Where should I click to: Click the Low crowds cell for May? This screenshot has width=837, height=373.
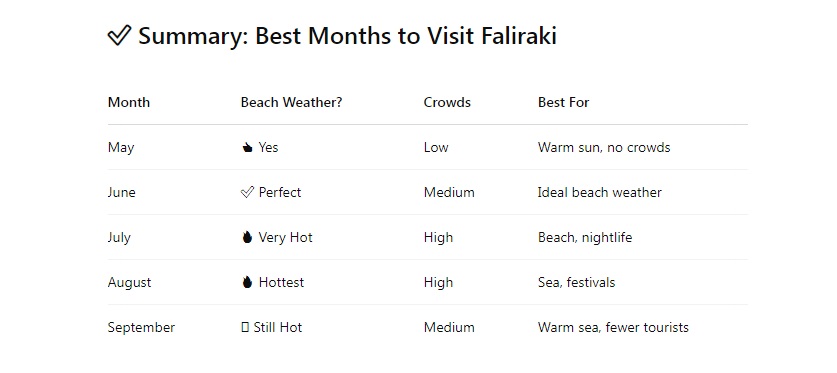[x=436, y=148]
